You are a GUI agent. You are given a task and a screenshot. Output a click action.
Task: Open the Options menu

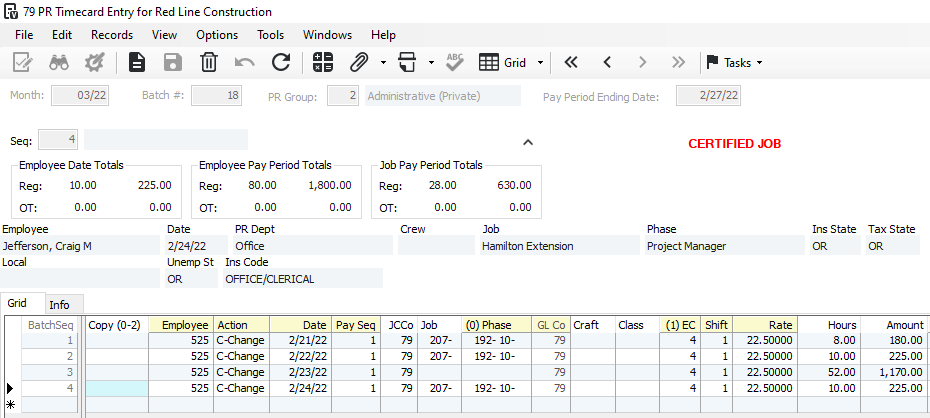pos(217,35)
